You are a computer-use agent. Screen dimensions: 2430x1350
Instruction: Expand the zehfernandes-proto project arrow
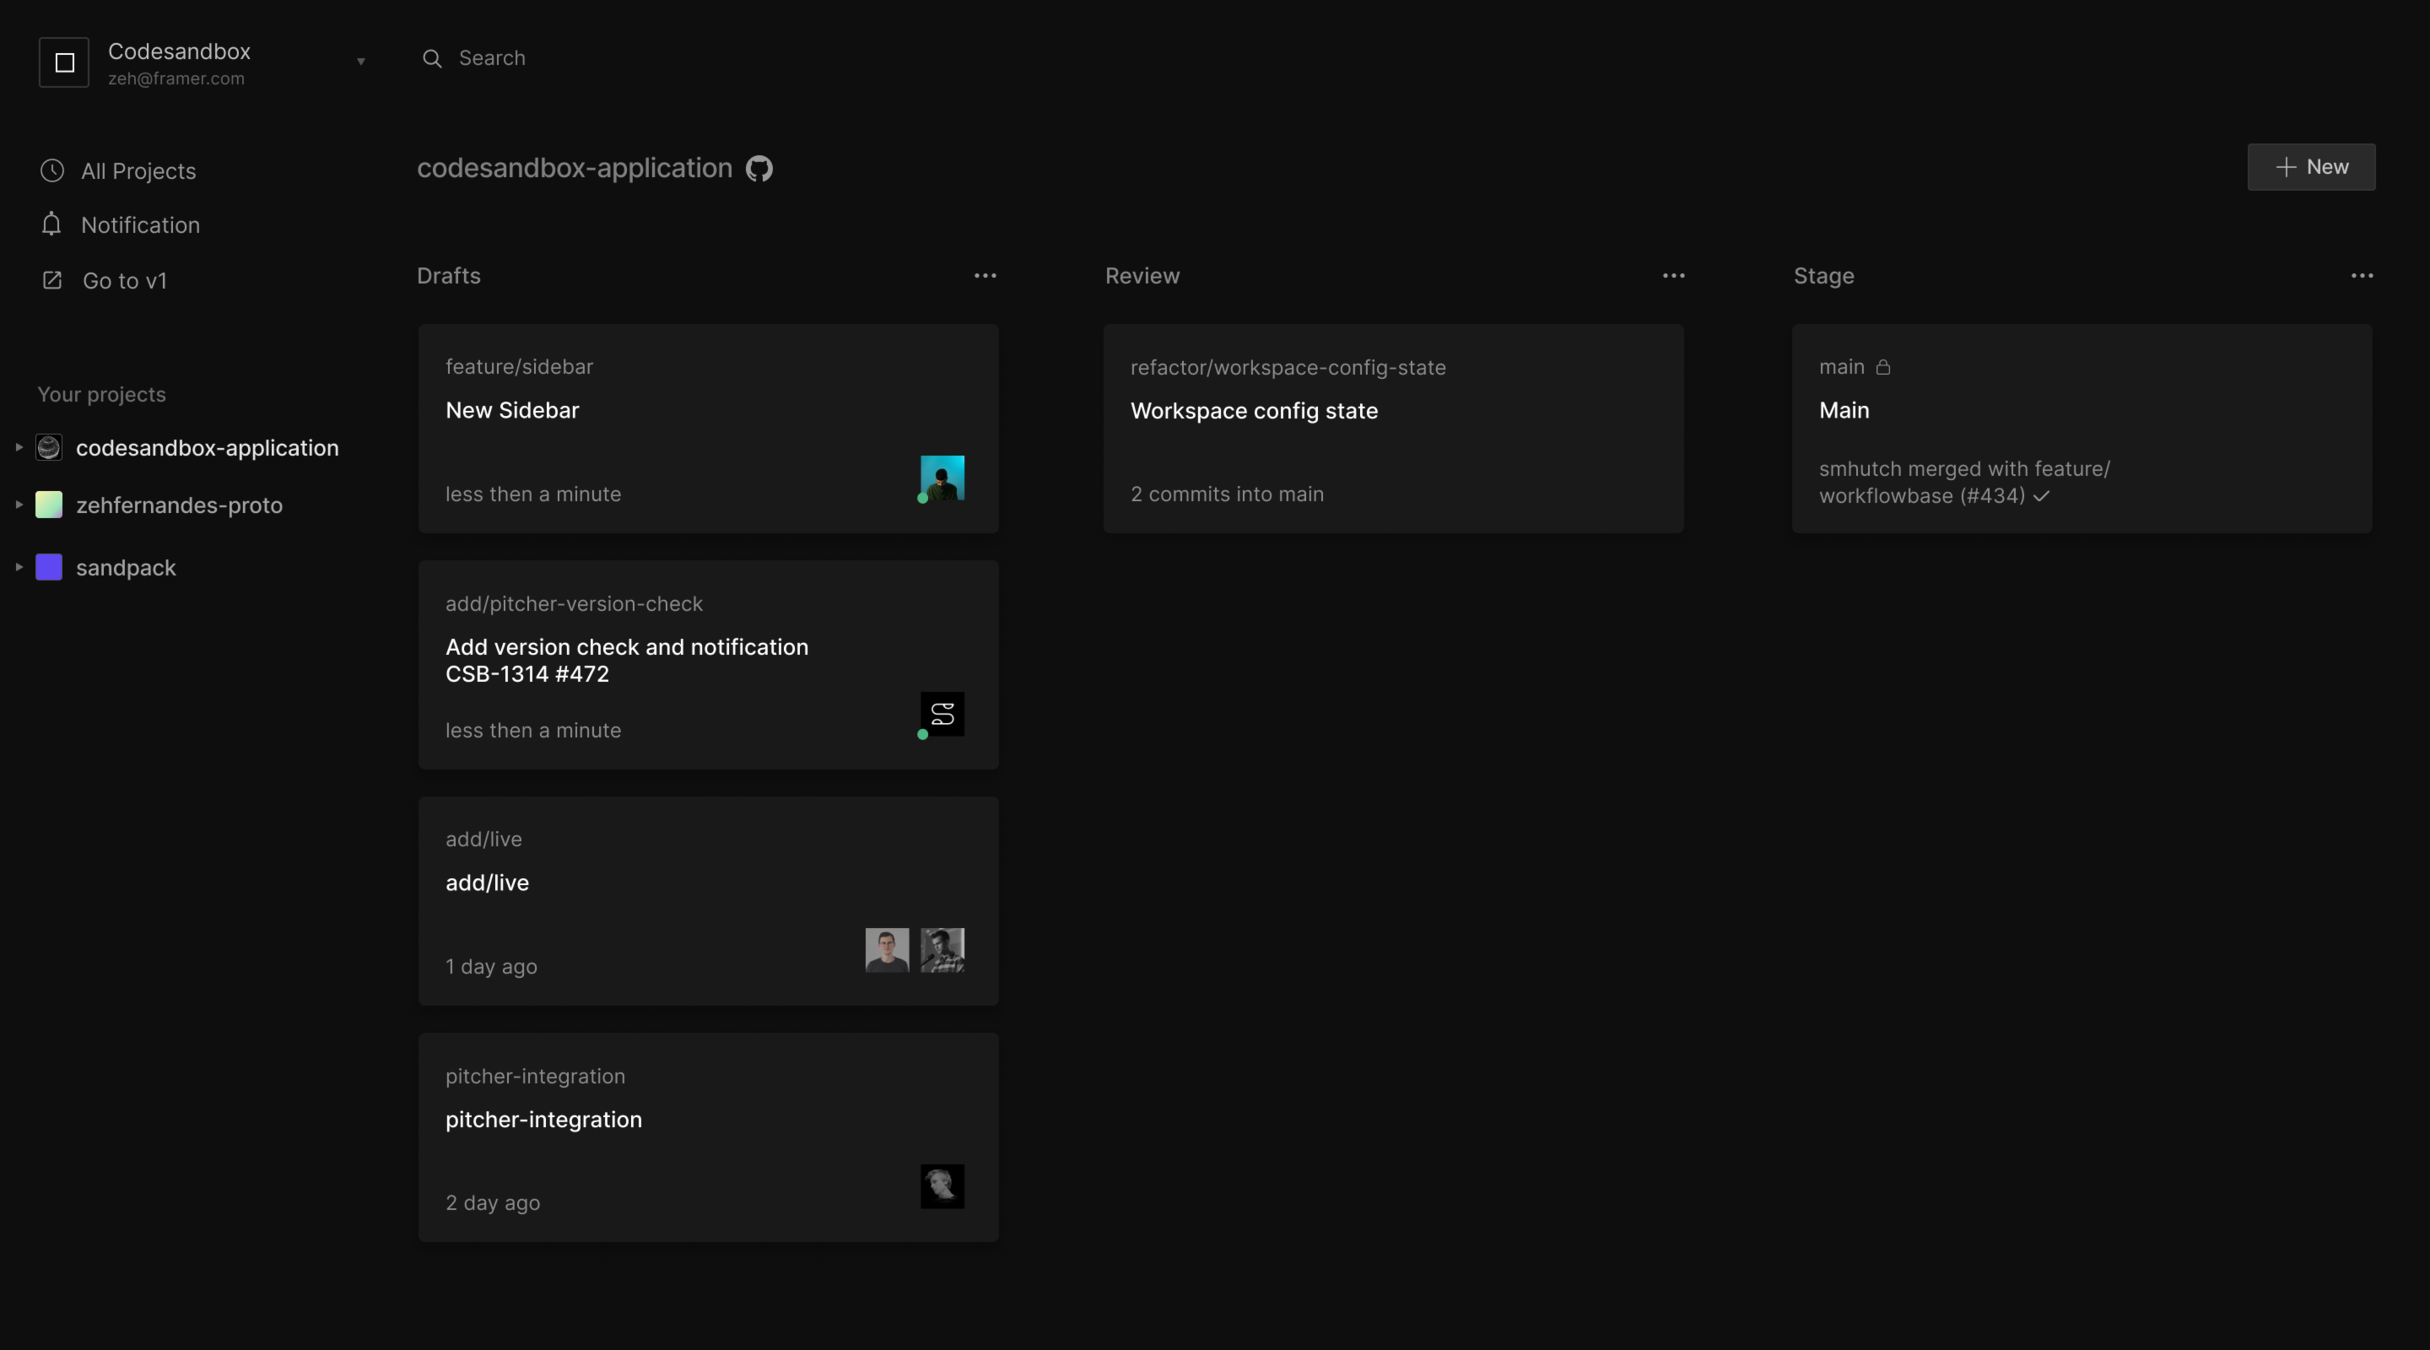pyautogui.click(x=18, y=505)
